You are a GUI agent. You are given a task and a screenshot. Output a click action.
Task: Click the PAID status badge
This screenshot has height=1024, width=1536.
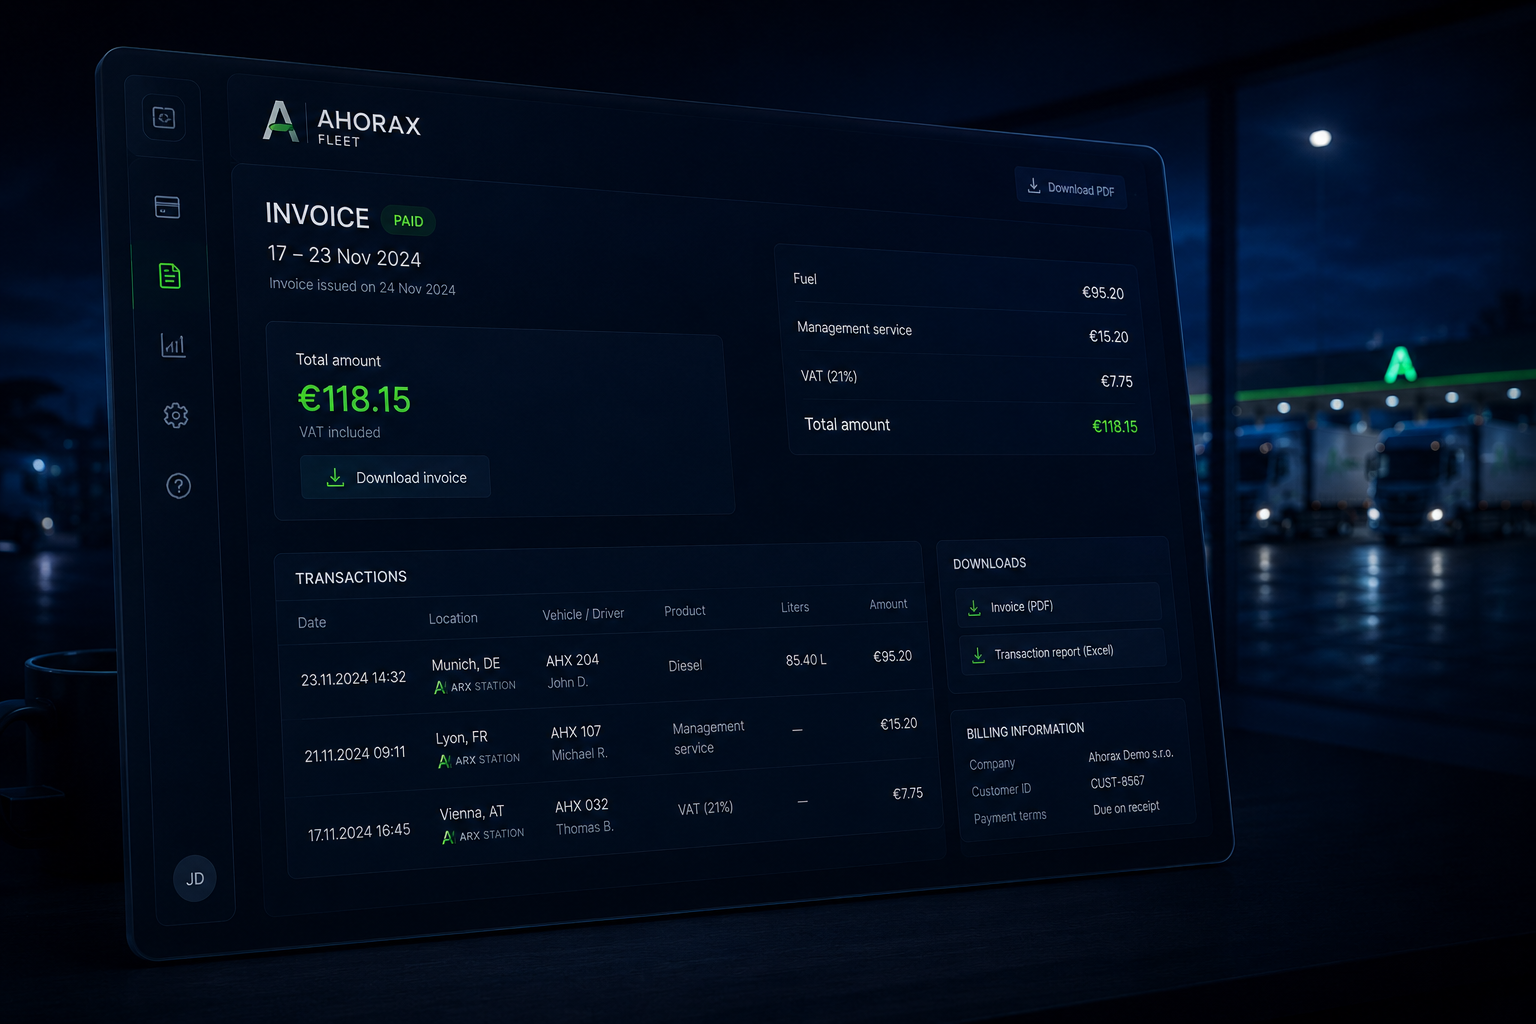(x=408, y=221)
